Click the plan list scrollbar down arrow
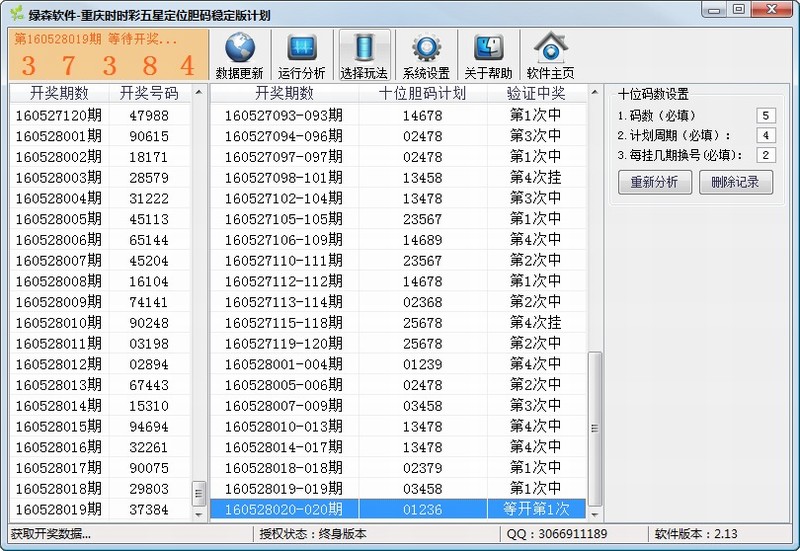 [596, 513]
